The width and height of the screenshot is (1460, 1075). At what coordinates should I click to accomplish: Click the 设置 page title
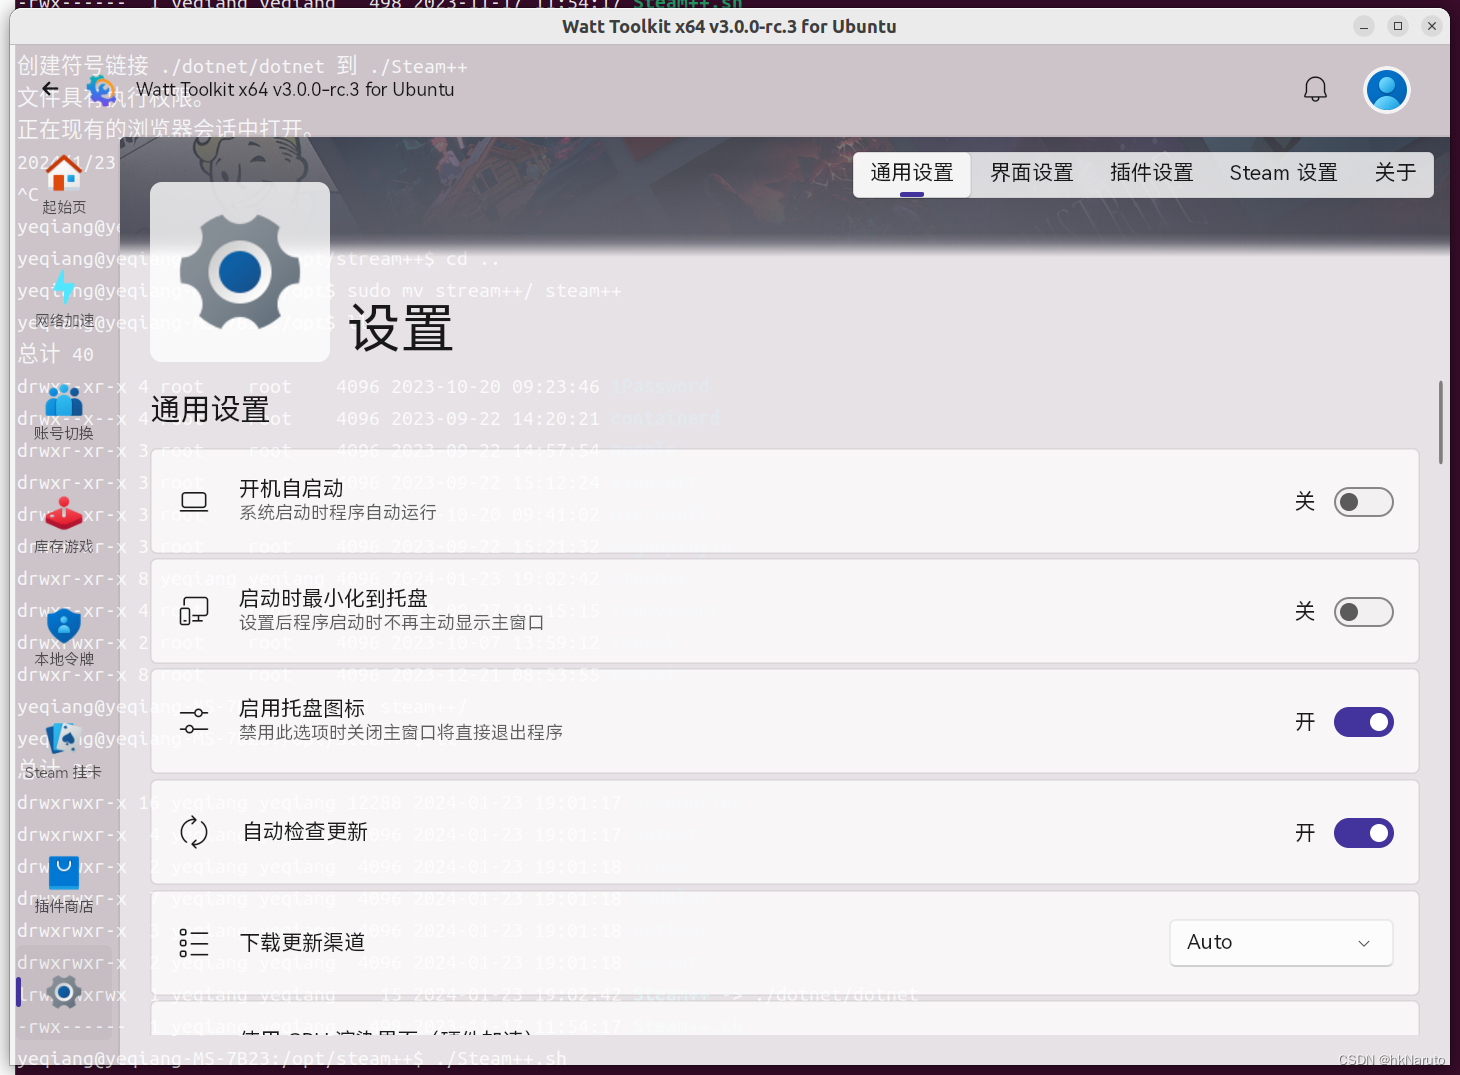[x=401, y=329]
